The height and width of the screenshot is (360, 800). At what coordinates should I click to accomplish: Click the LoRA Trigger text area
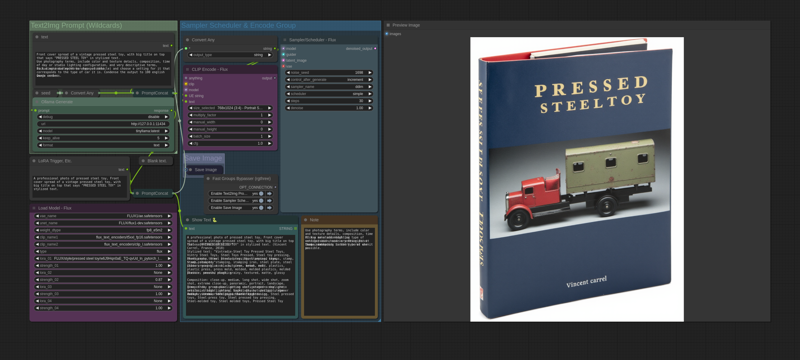coord(80,187)
